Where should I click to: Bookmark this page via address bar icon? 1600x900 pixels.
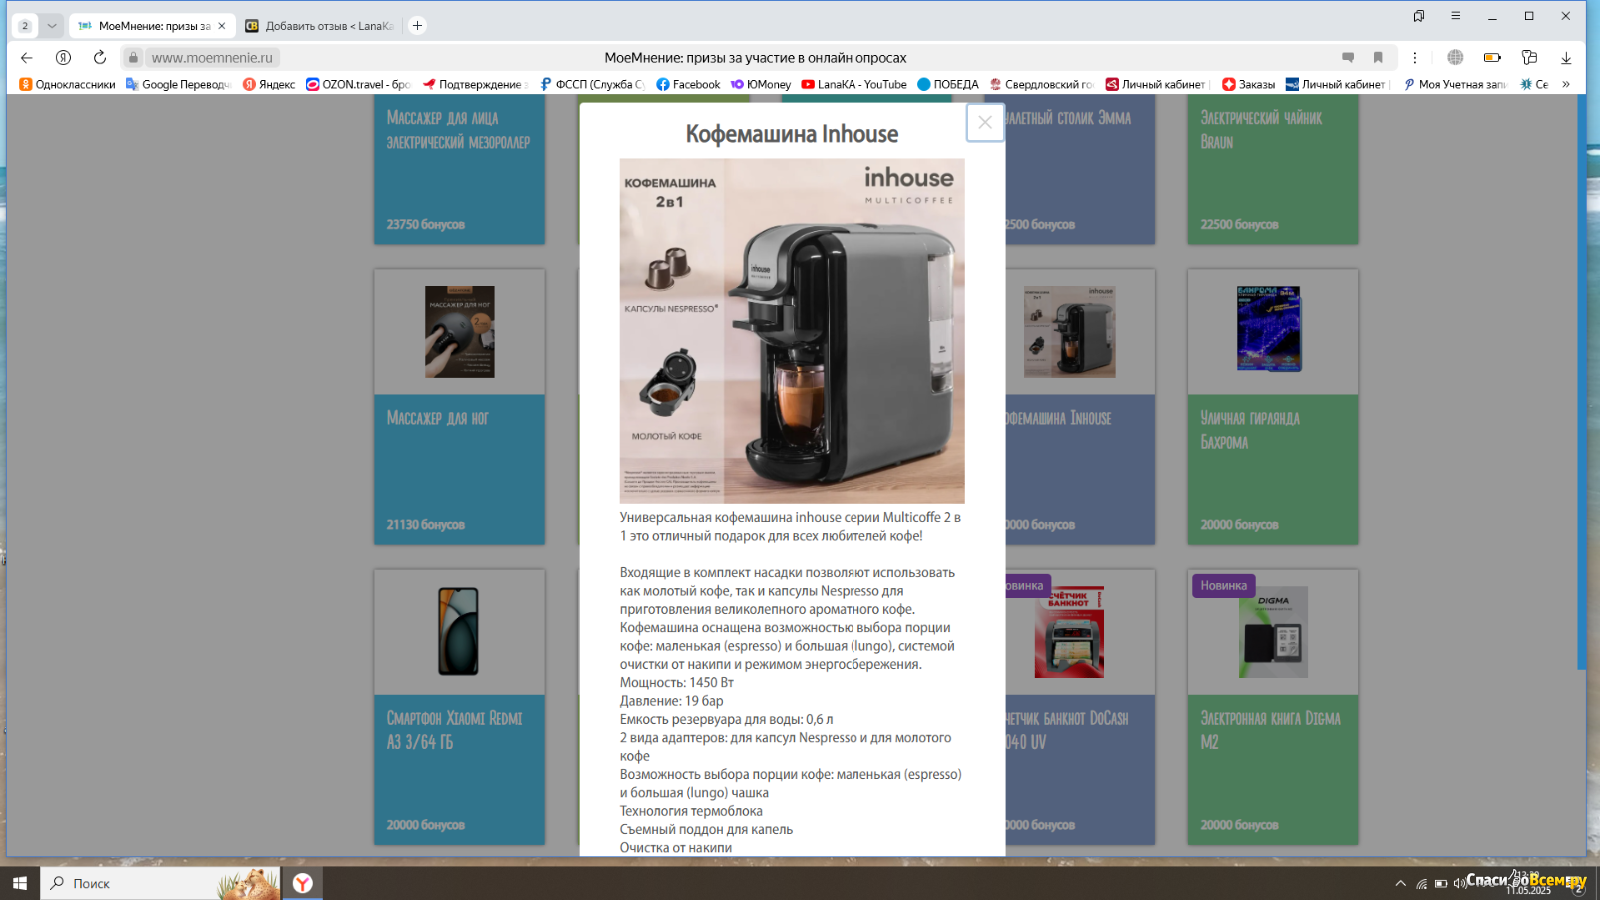pos(1378,58)
